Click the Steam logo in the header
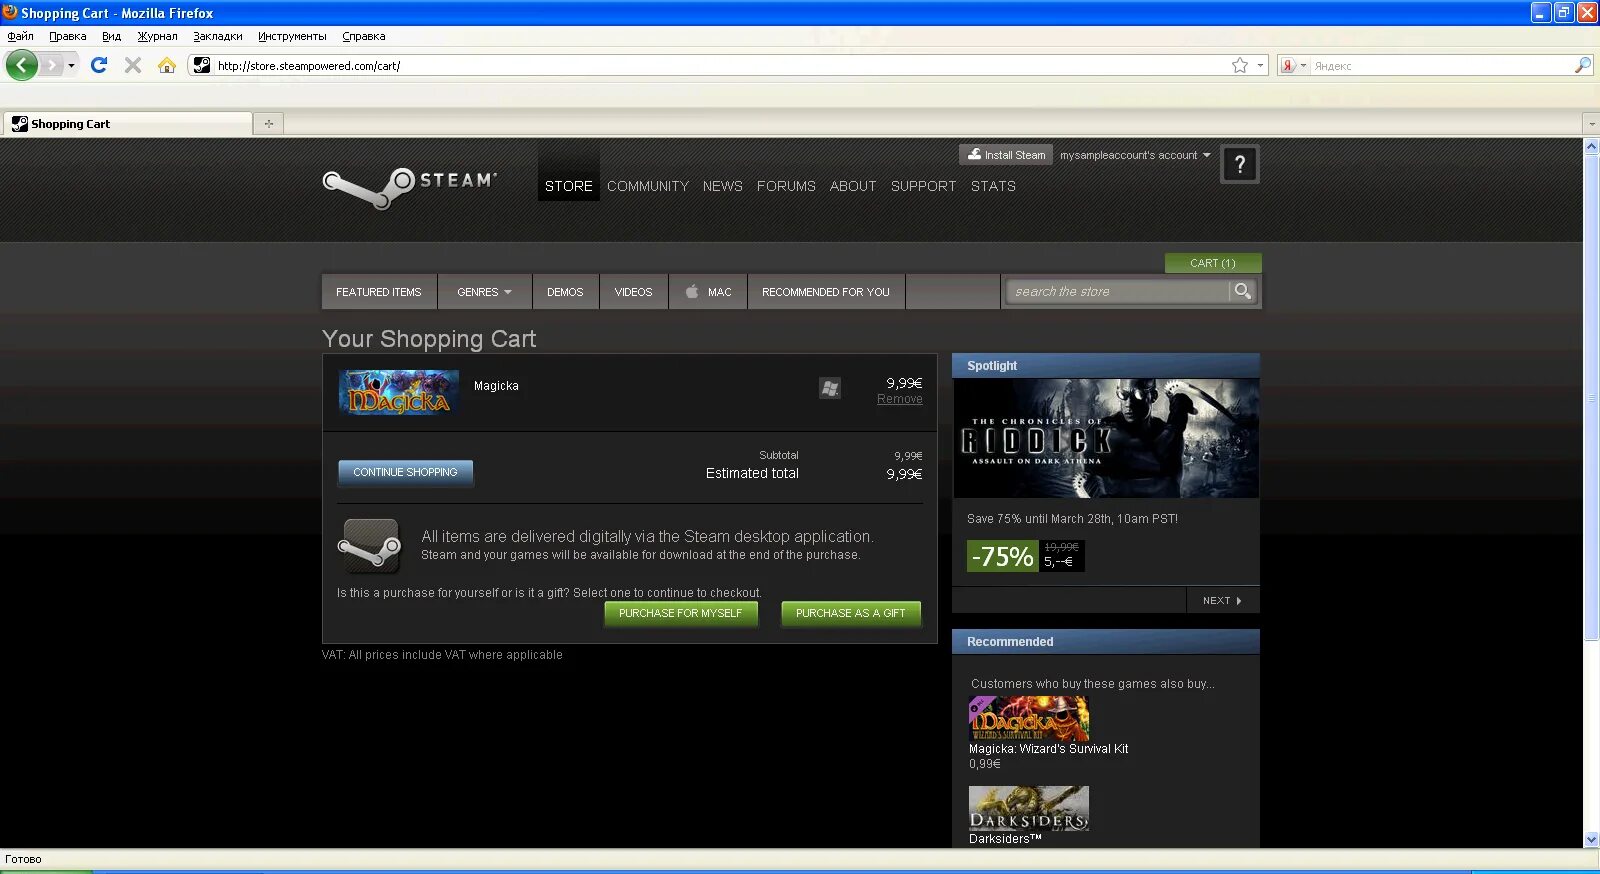1600x874 pixels. pyautogui.click(x=409, y=187)
